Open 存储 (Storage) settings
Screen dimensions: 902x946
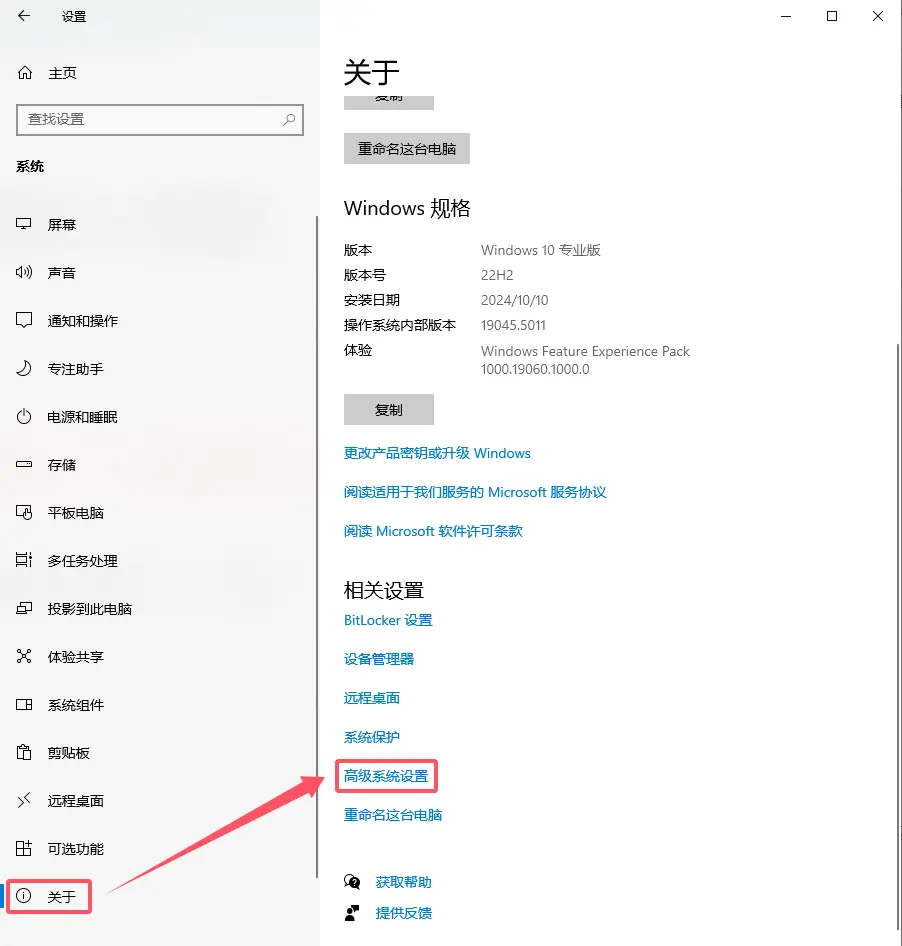point(62,464)
